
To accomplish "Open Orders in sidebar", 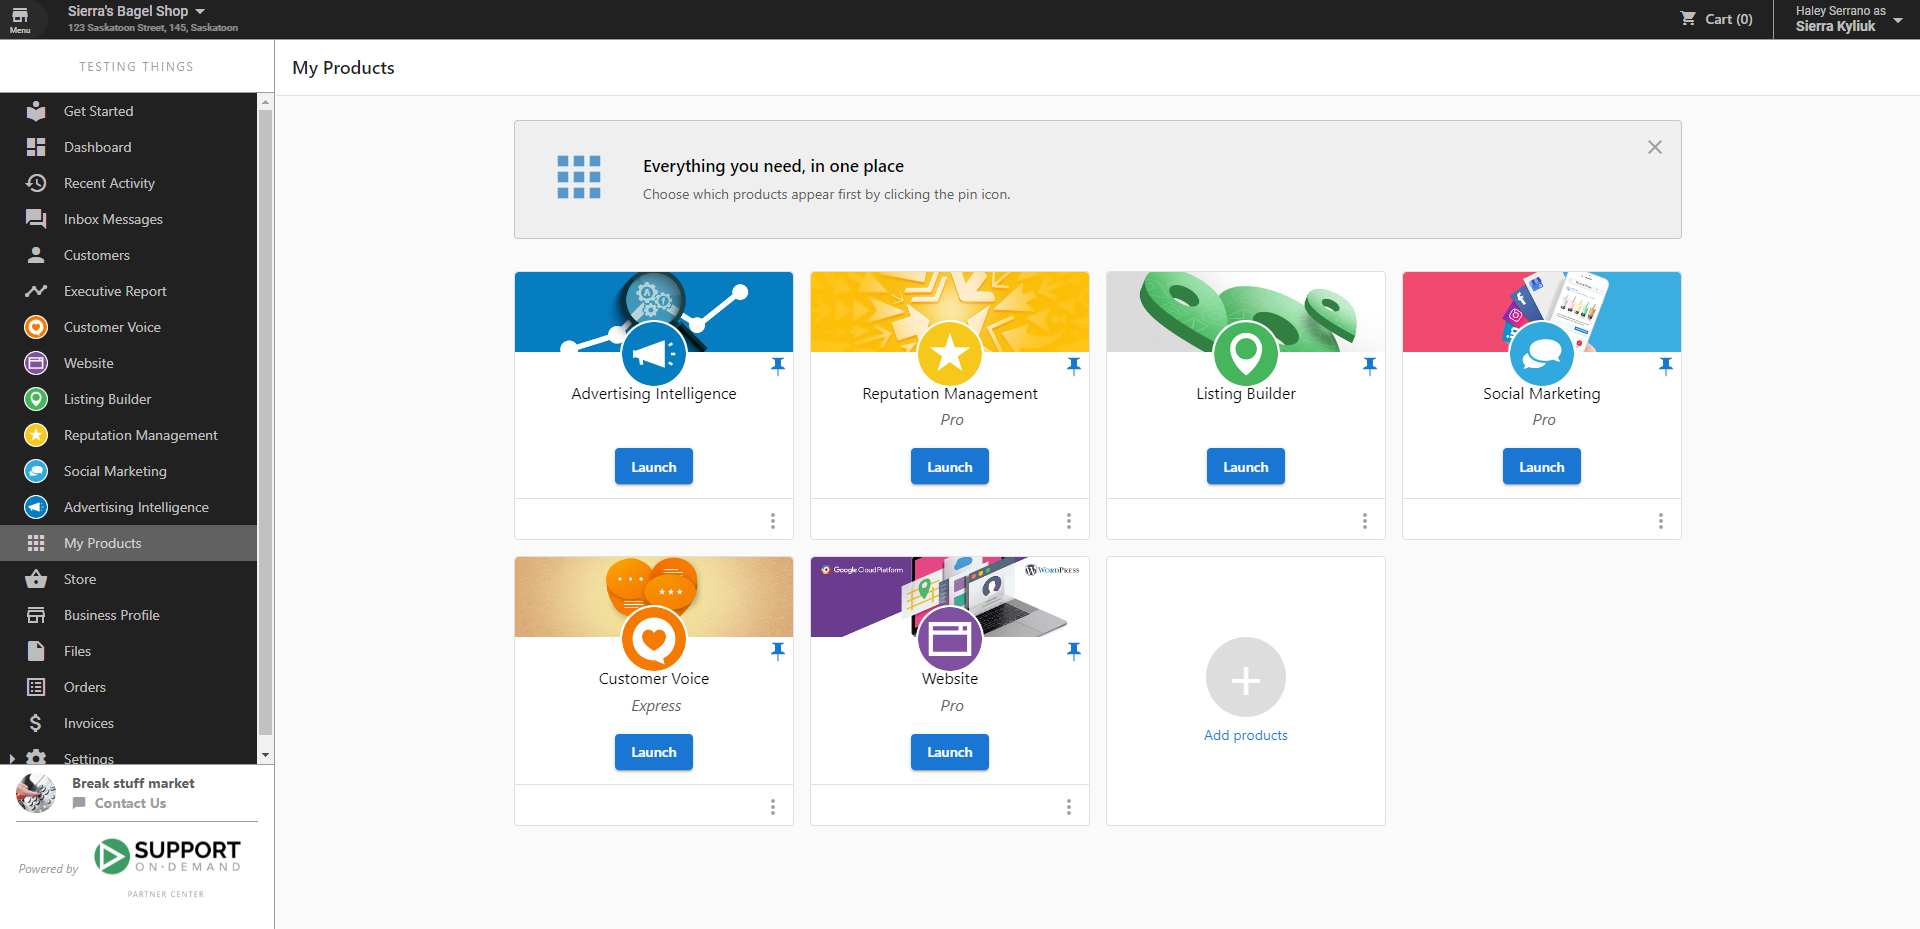I will pyautogui.click(x=128, y=687).
